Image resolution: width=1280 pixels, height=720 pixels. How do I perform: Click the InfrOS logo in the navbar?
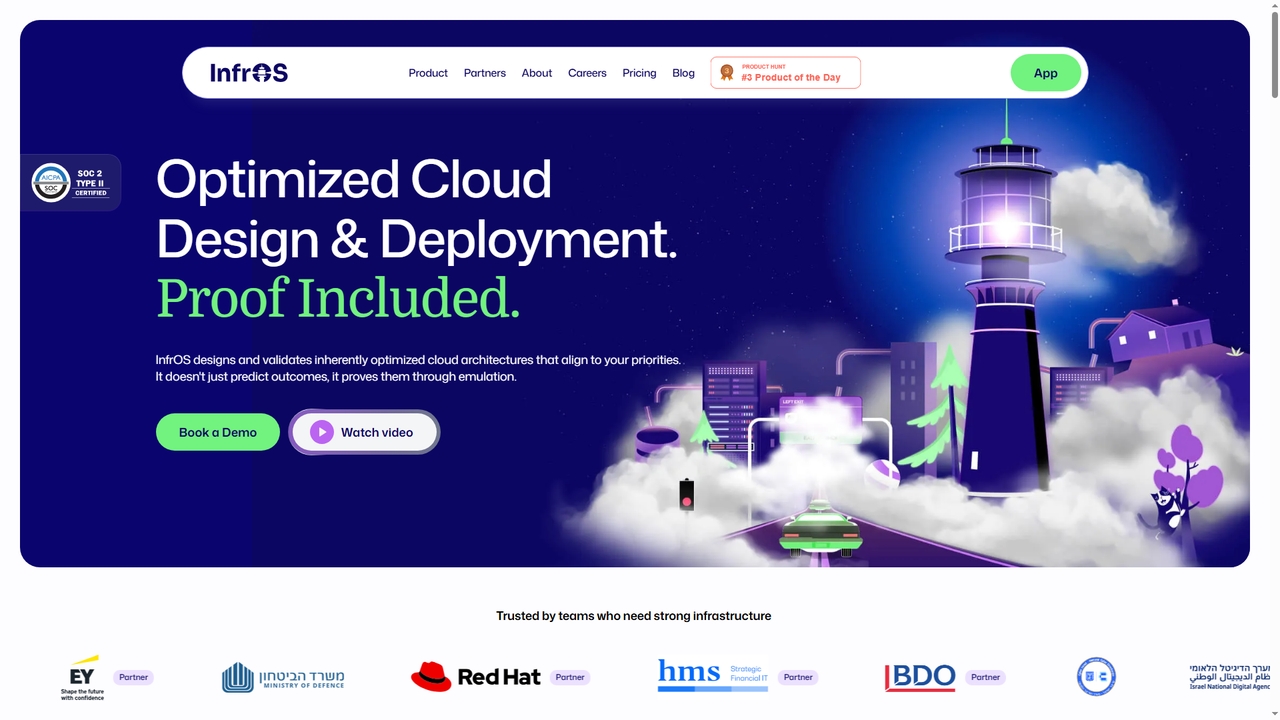tap(249, 73)
